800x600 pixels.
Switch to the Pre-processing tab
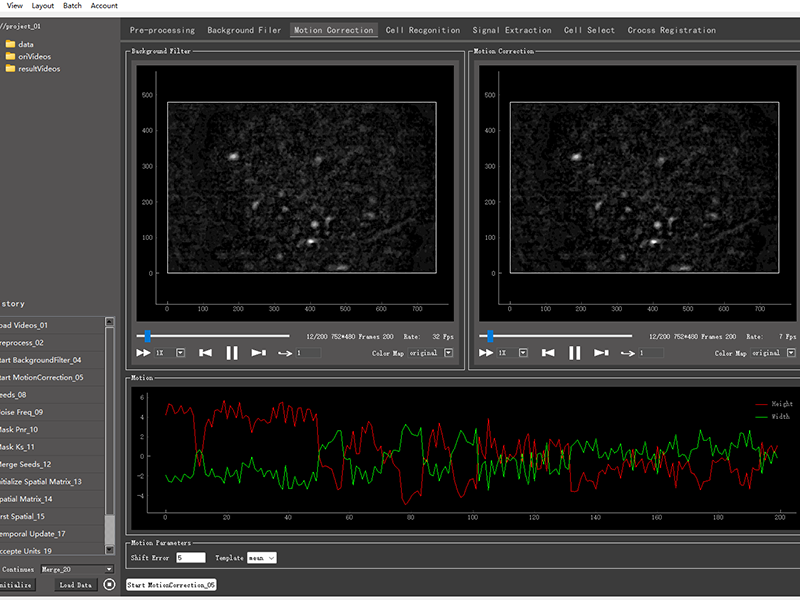[x=162, y=30]
